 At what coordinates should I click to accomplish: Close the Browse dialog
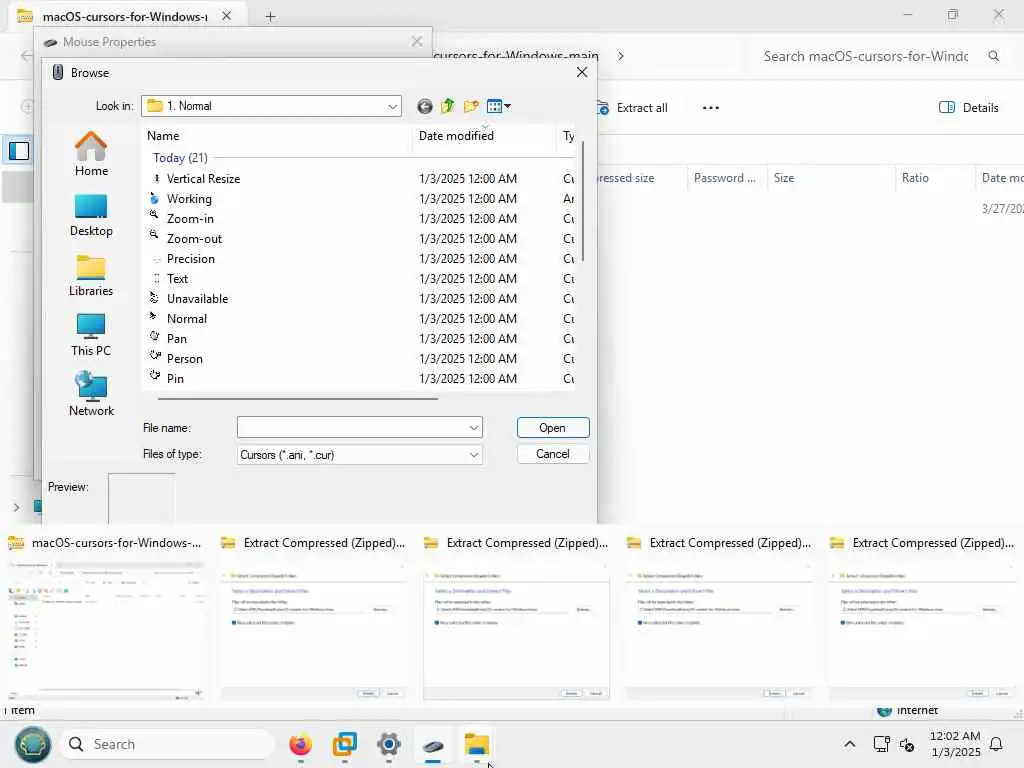click(582, 72)
